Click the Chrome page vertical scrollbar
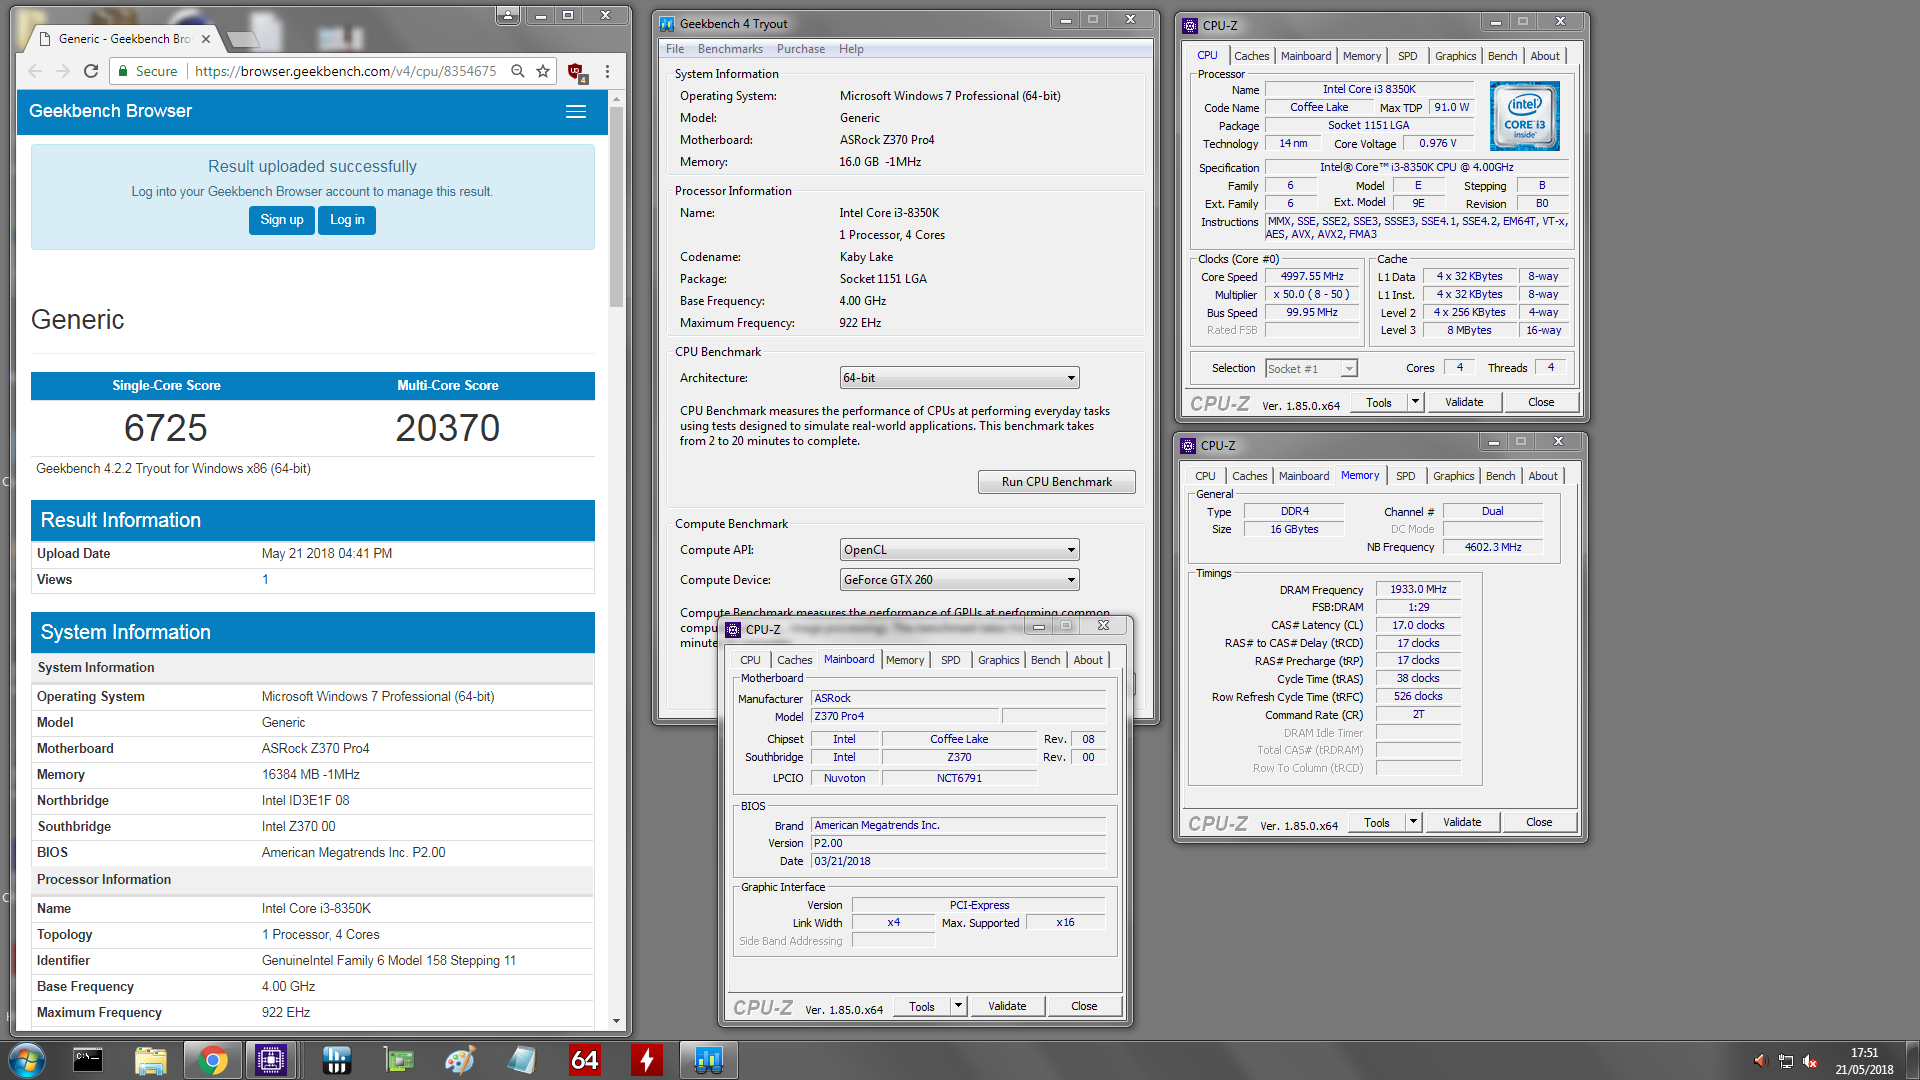The height and width of the screenshot is (1080, 1920). click(616, 206)
